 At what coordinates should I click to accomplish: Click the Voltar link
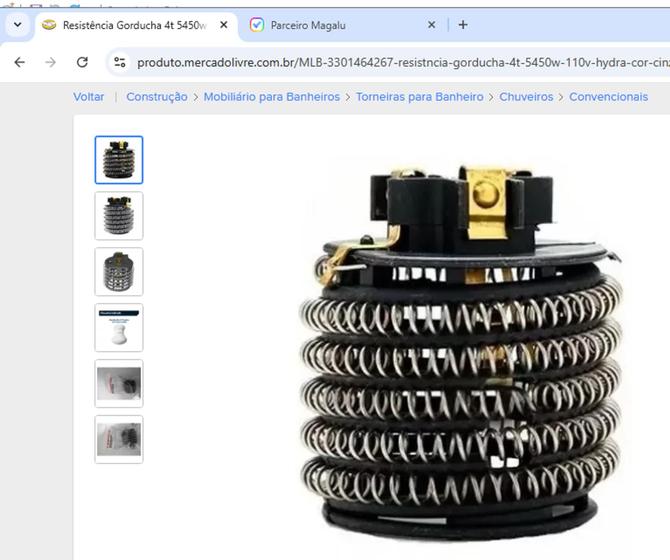click(x=88, y=97)
